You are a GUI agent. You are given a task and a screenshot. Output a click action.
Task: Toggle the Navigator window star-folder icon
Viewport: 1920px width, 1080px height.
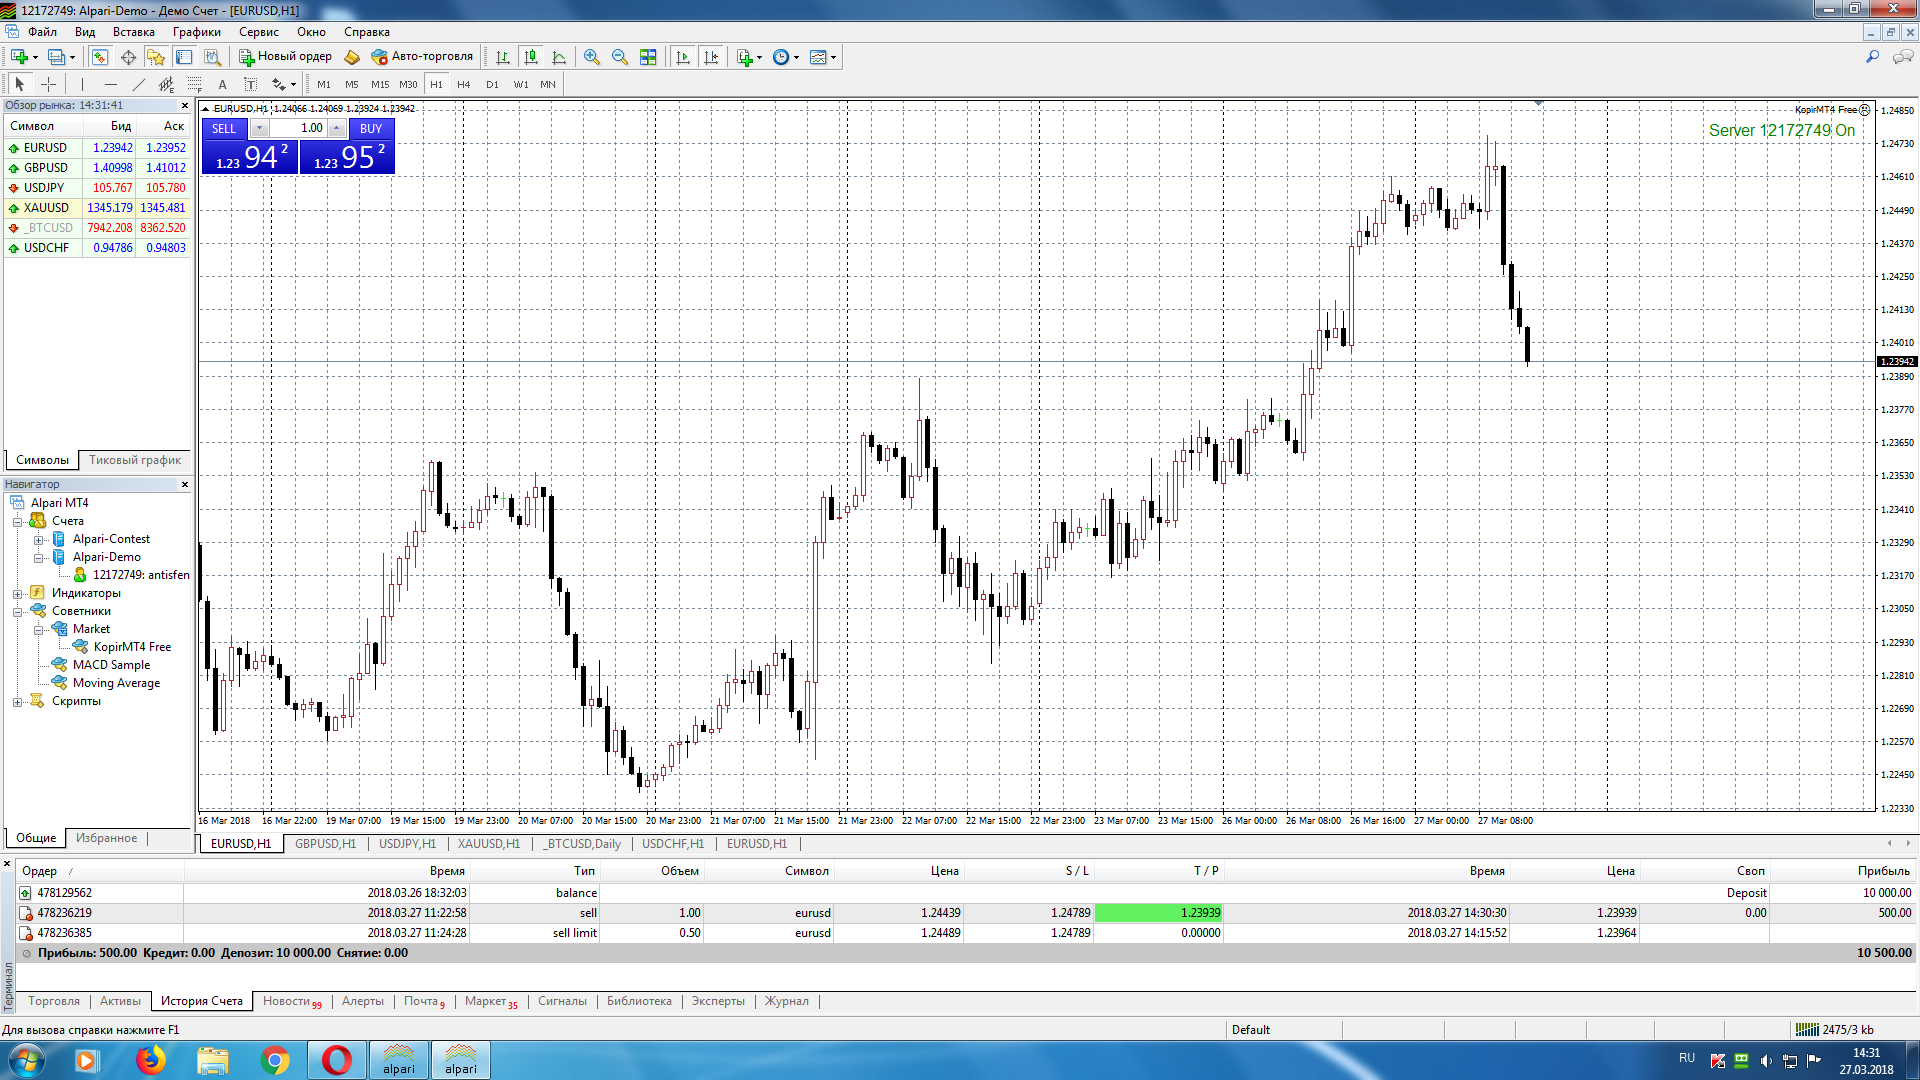click(156, 57)
